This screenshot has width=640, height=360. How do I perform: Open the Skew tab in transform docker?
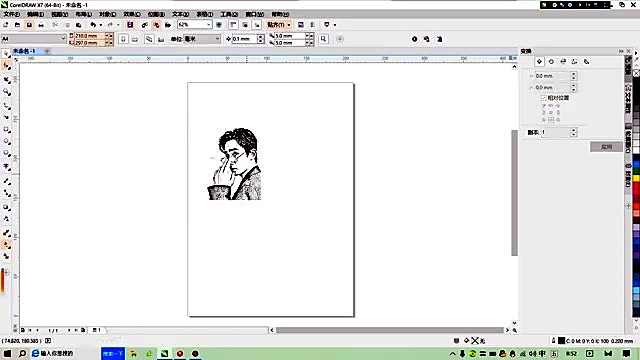tap(587, 62)
